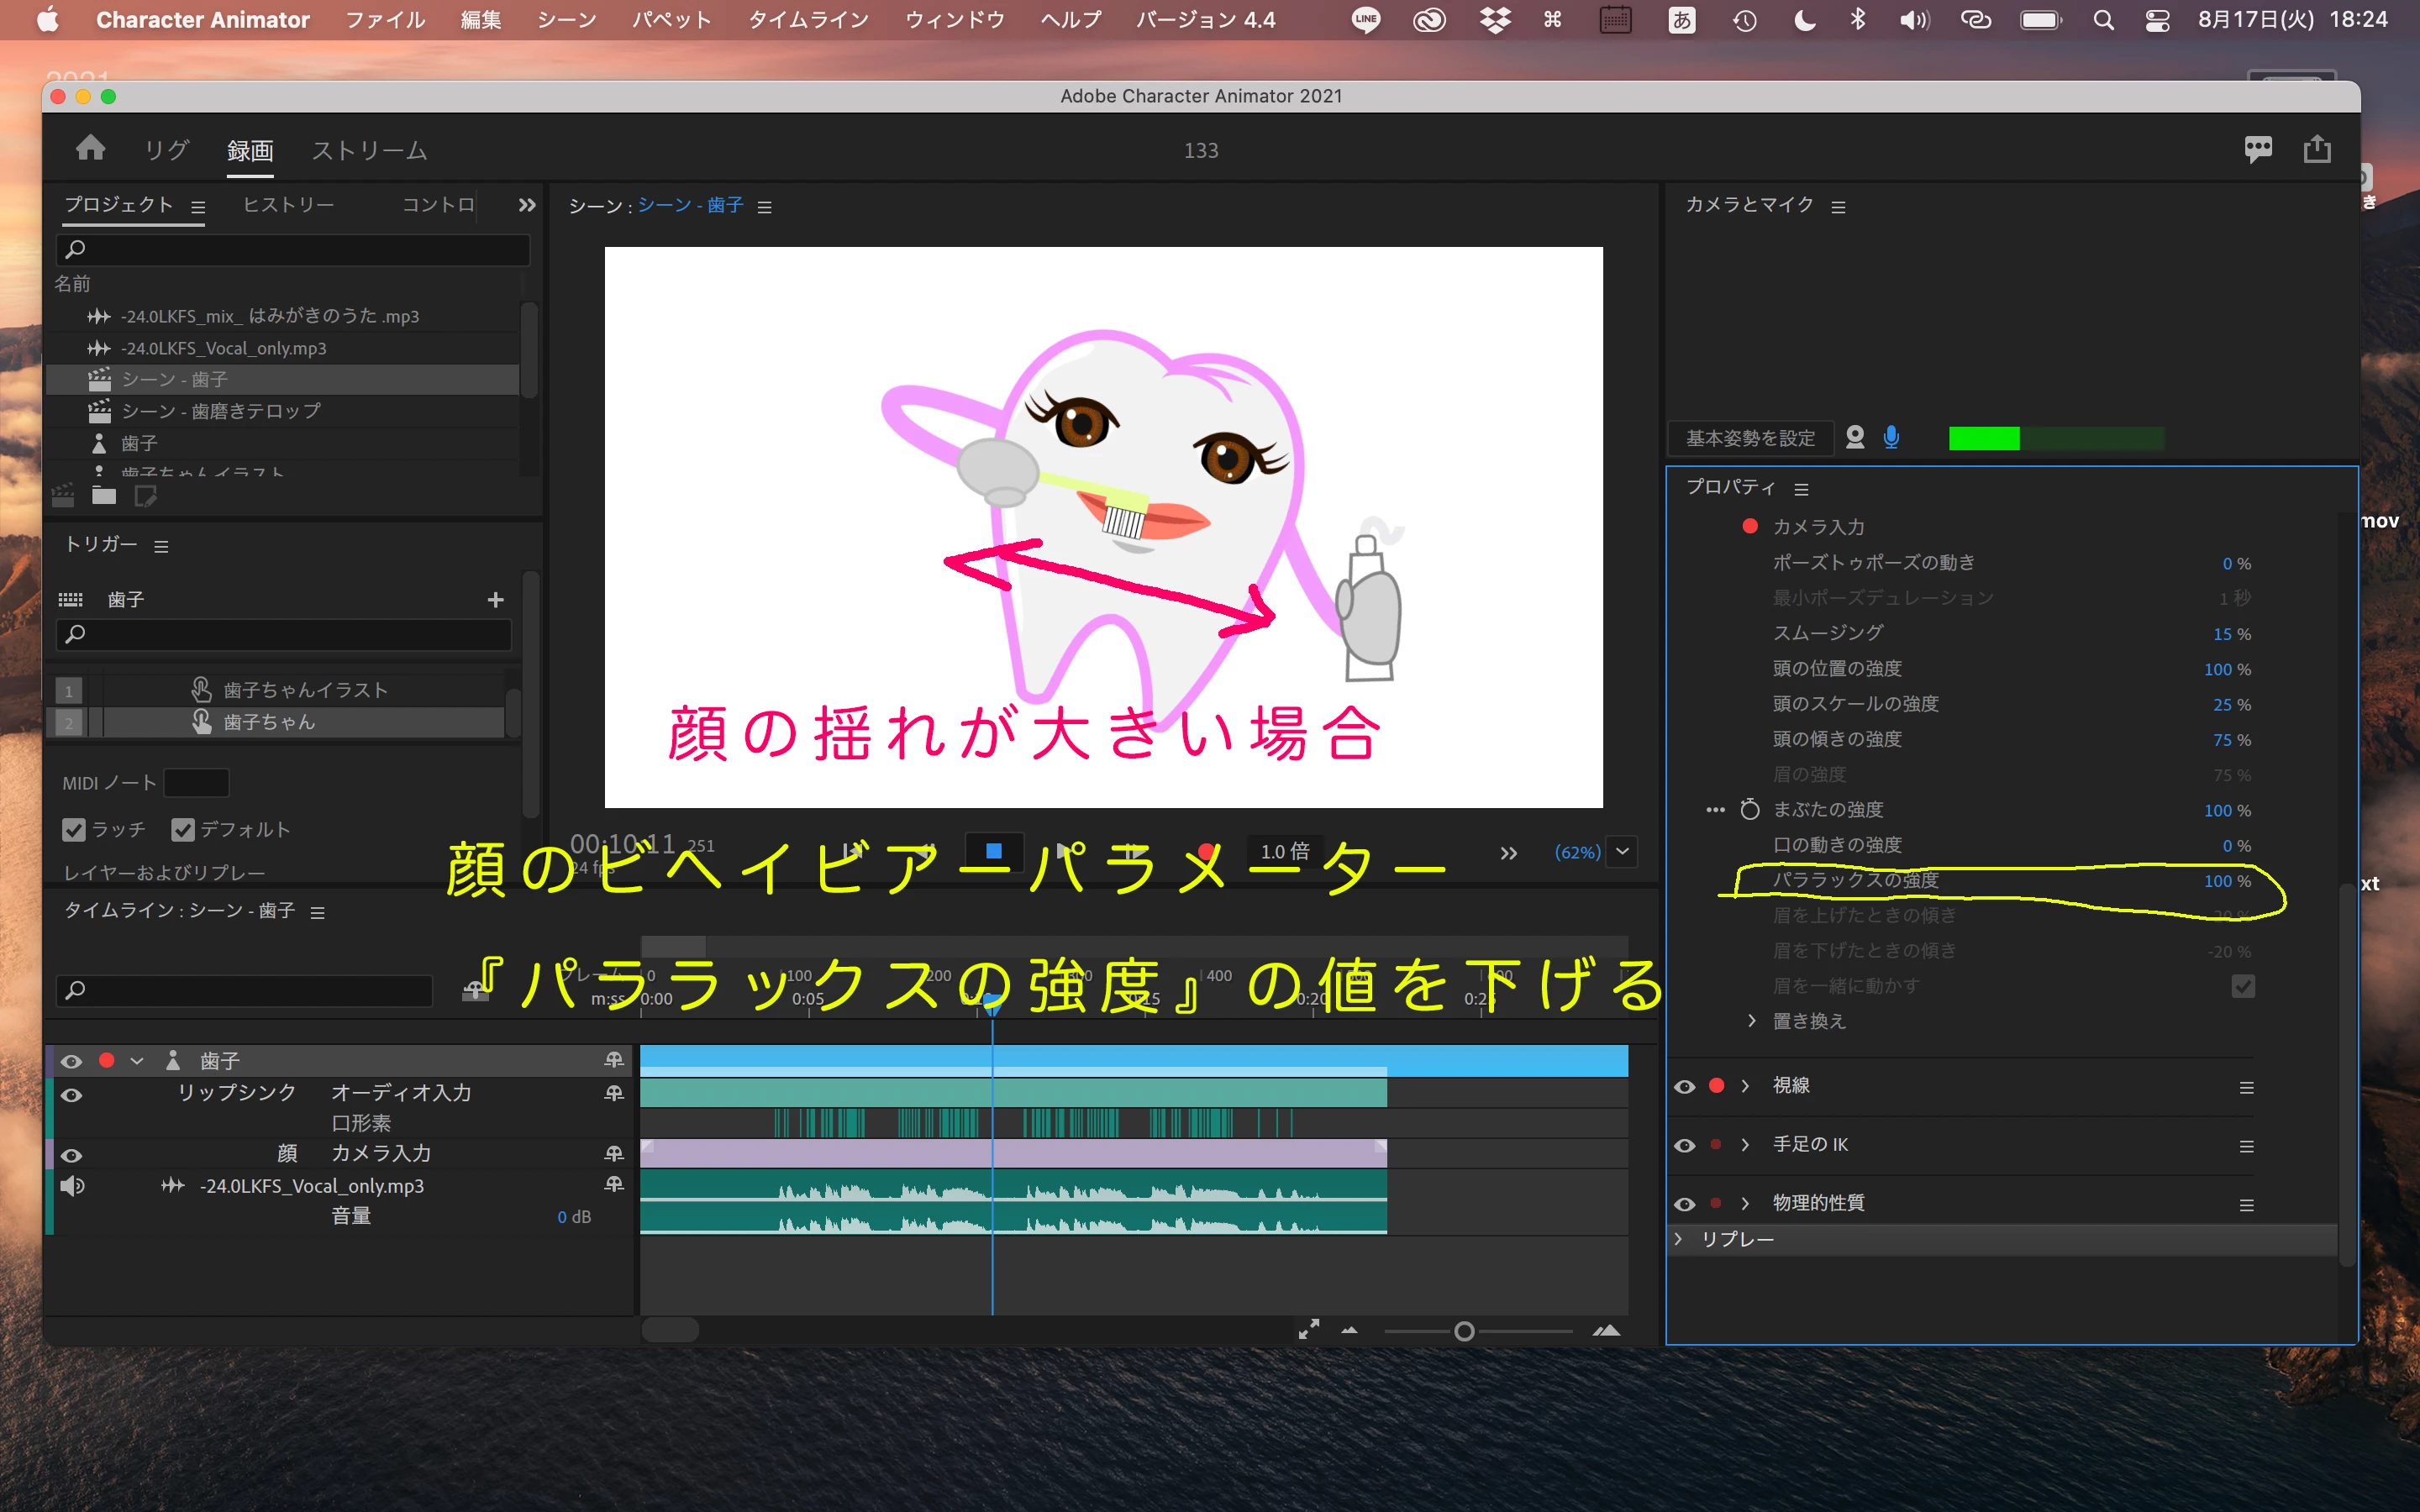Hide the 歯子 puppet track eye icon
This screenshot has height=1512, width=2420.
pyautogui.click(x=71, y=1061)
